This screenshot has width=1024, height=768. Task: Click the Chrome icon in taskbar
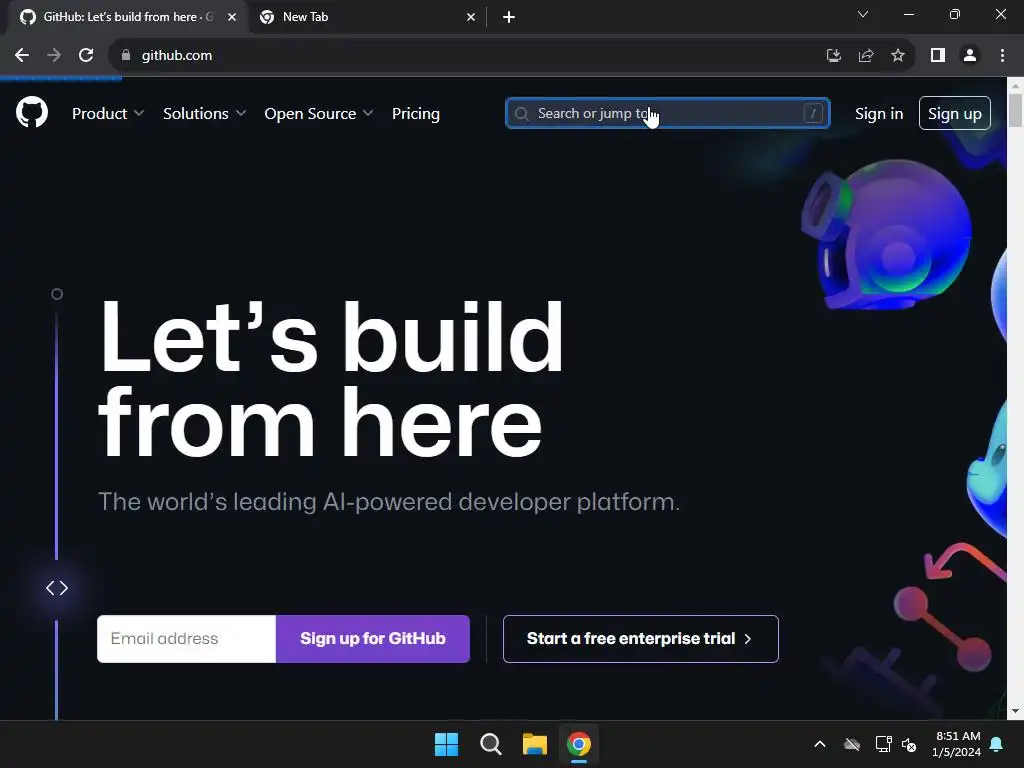click(579, 744)
